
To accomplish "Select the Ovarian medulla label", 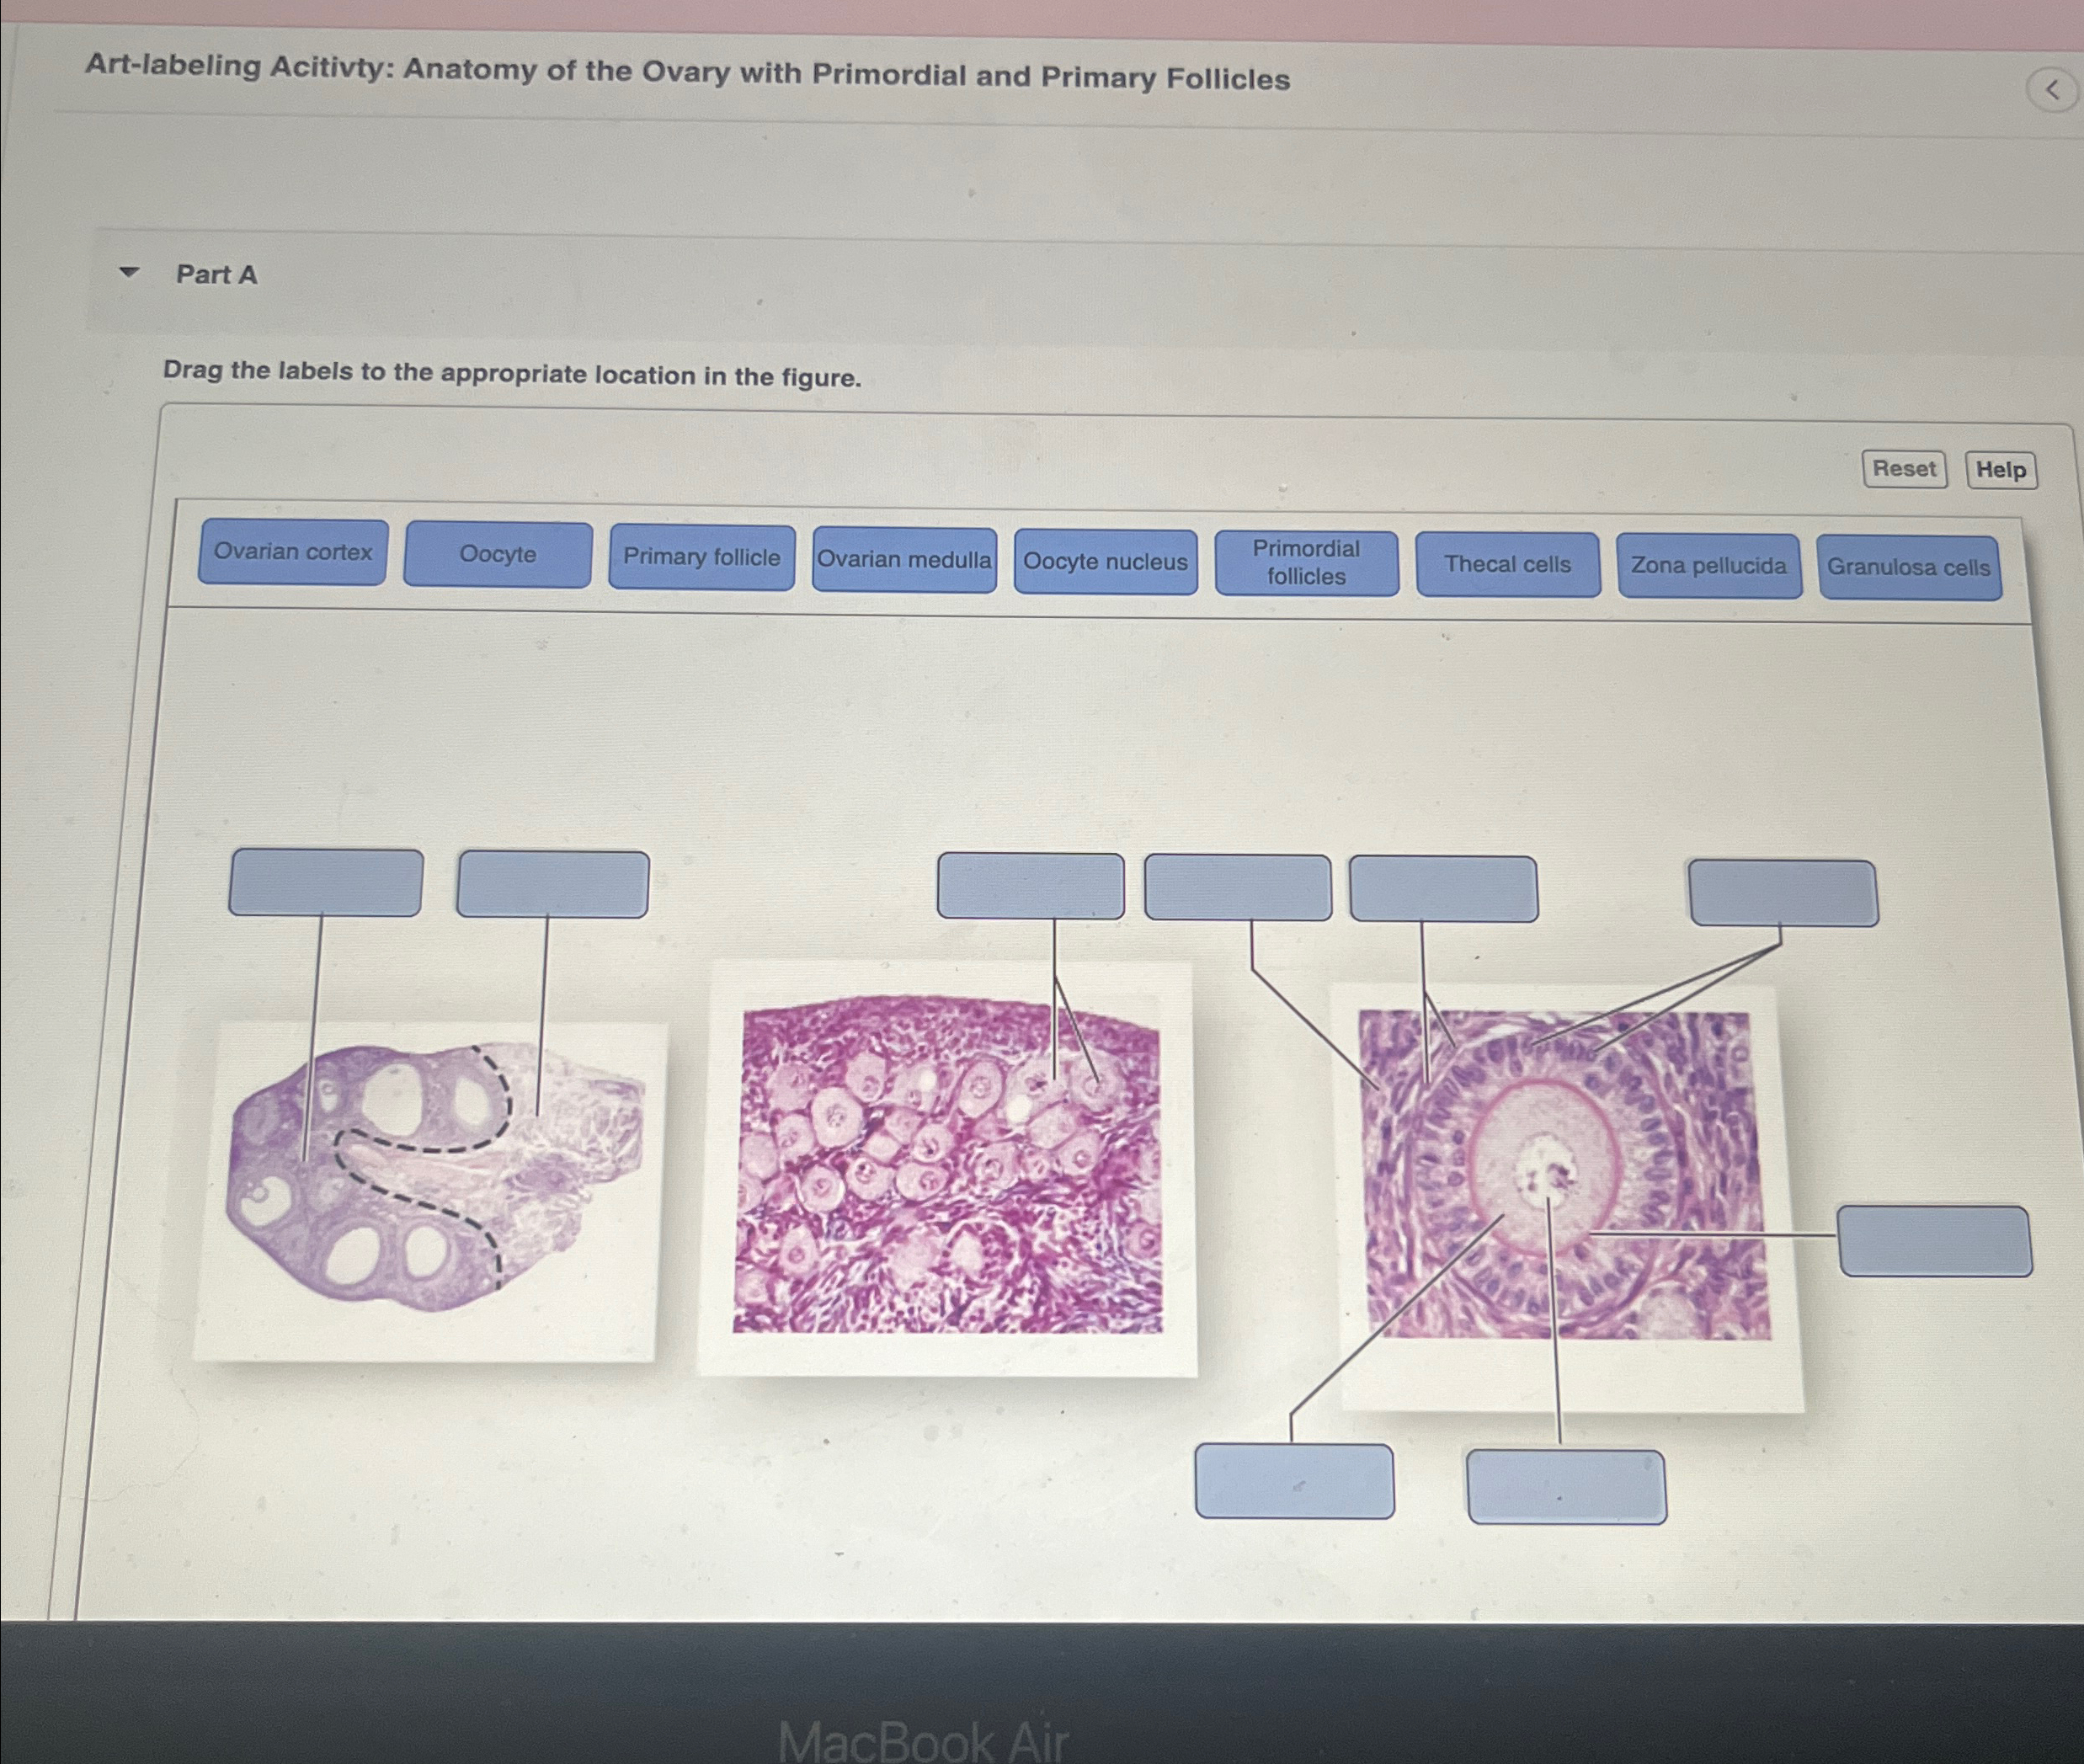I will coord(904,560).
